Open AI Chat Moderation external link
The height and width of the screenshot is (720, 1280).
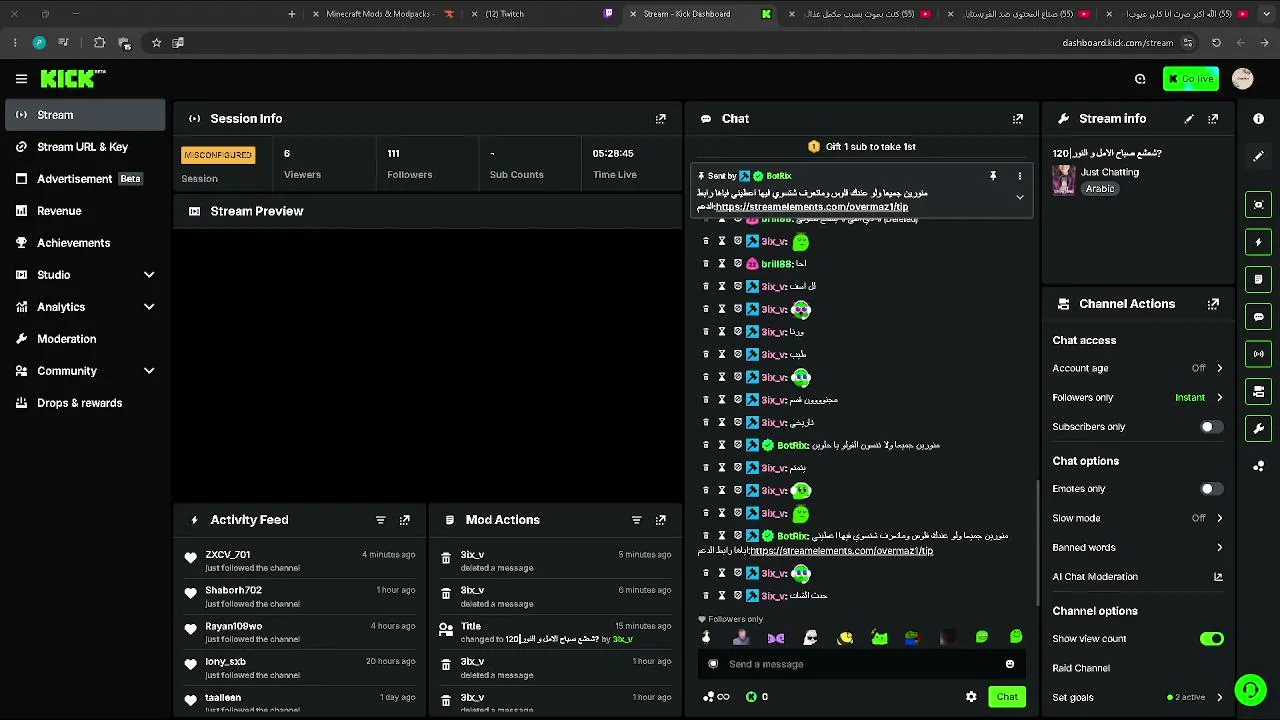[1218, 577]
